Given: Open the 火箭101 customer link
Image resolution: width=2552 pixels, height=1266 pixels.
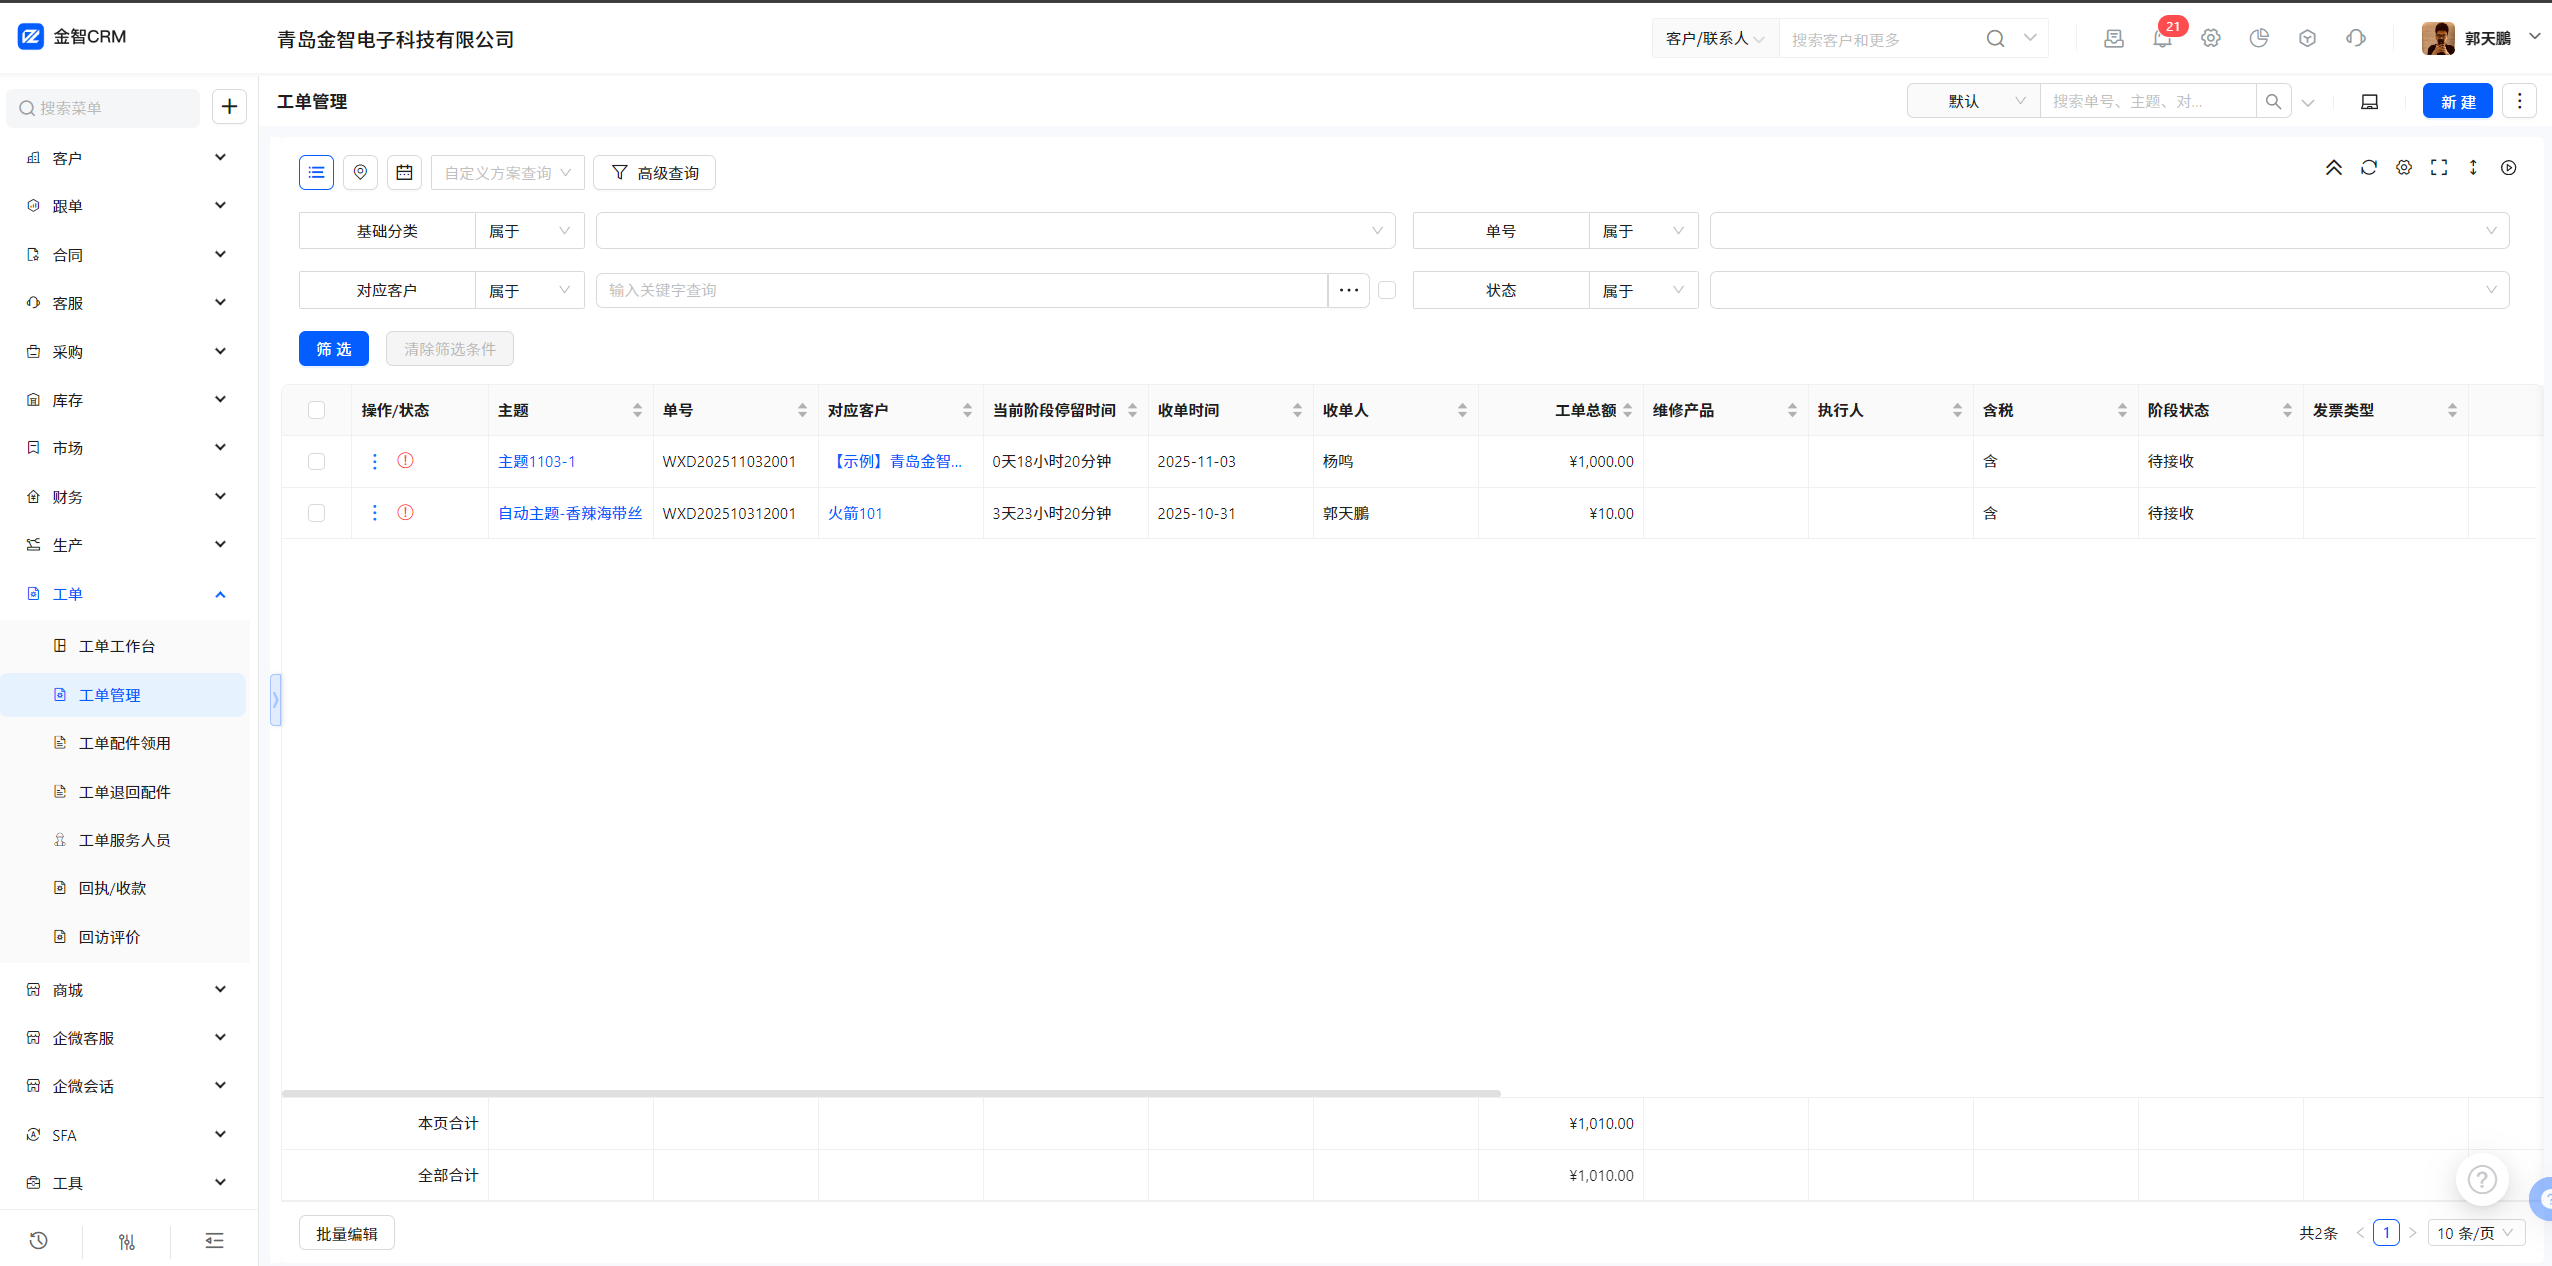Looking at the screenshot, I should (855, 513).
